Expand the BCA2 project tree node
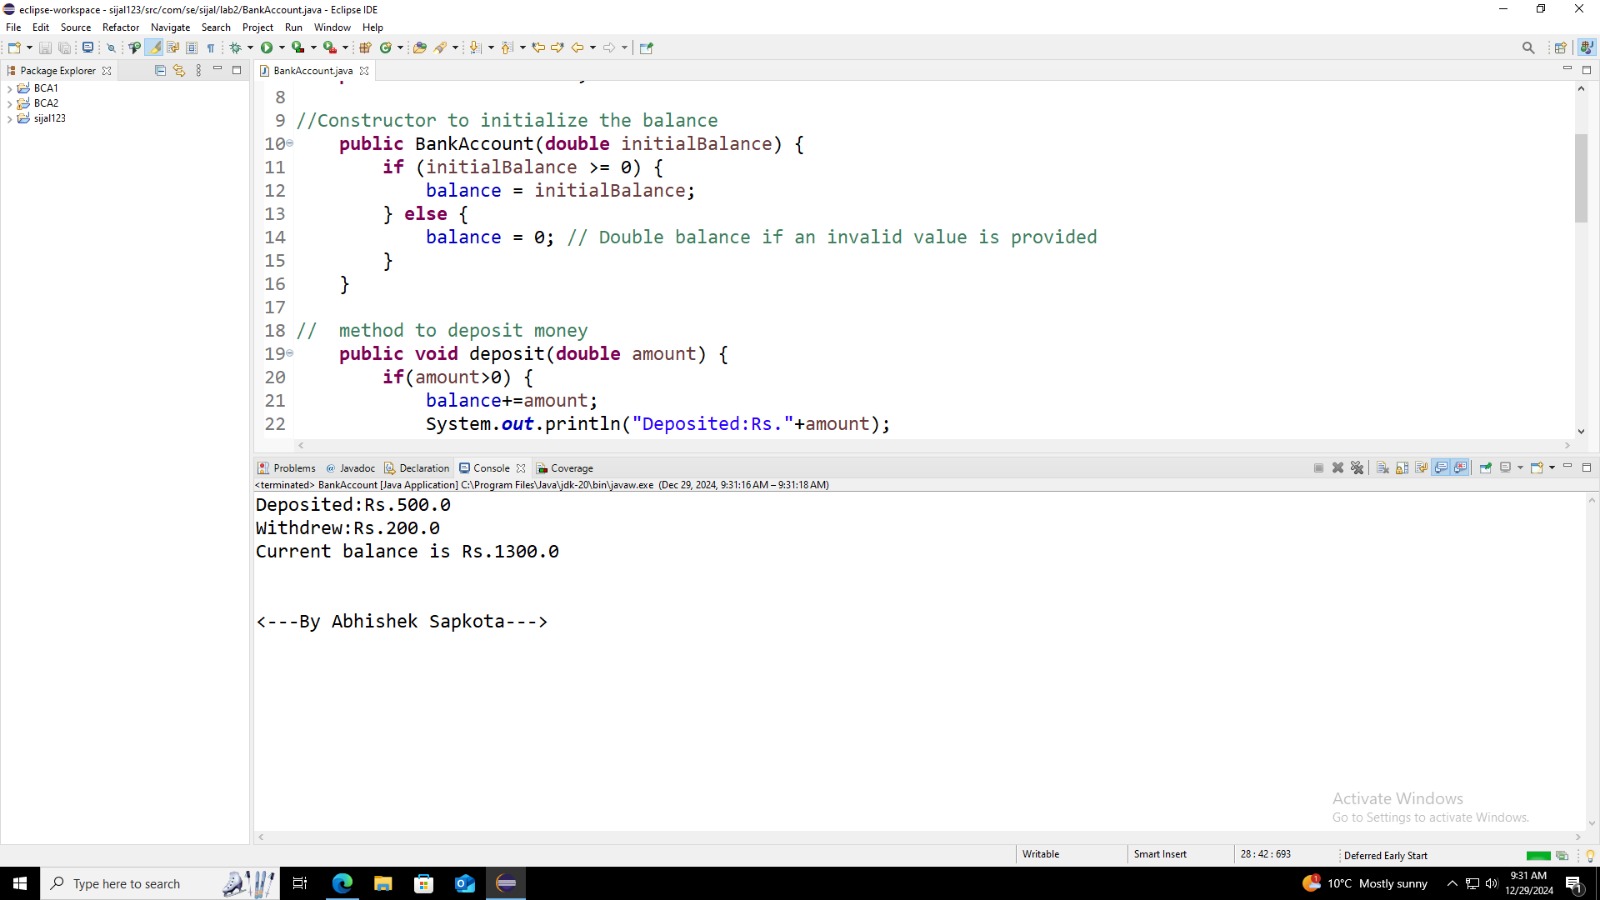1600x900 pixels. (10, 103)
